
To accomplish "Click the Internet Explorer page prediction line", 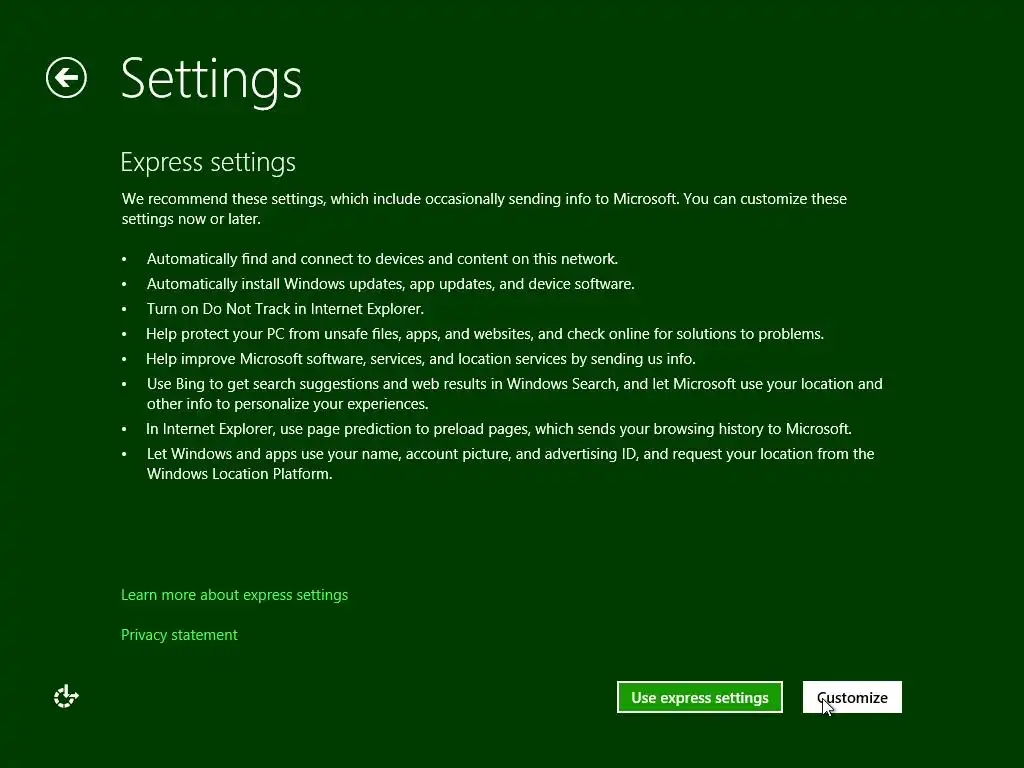I will point(498,428).
